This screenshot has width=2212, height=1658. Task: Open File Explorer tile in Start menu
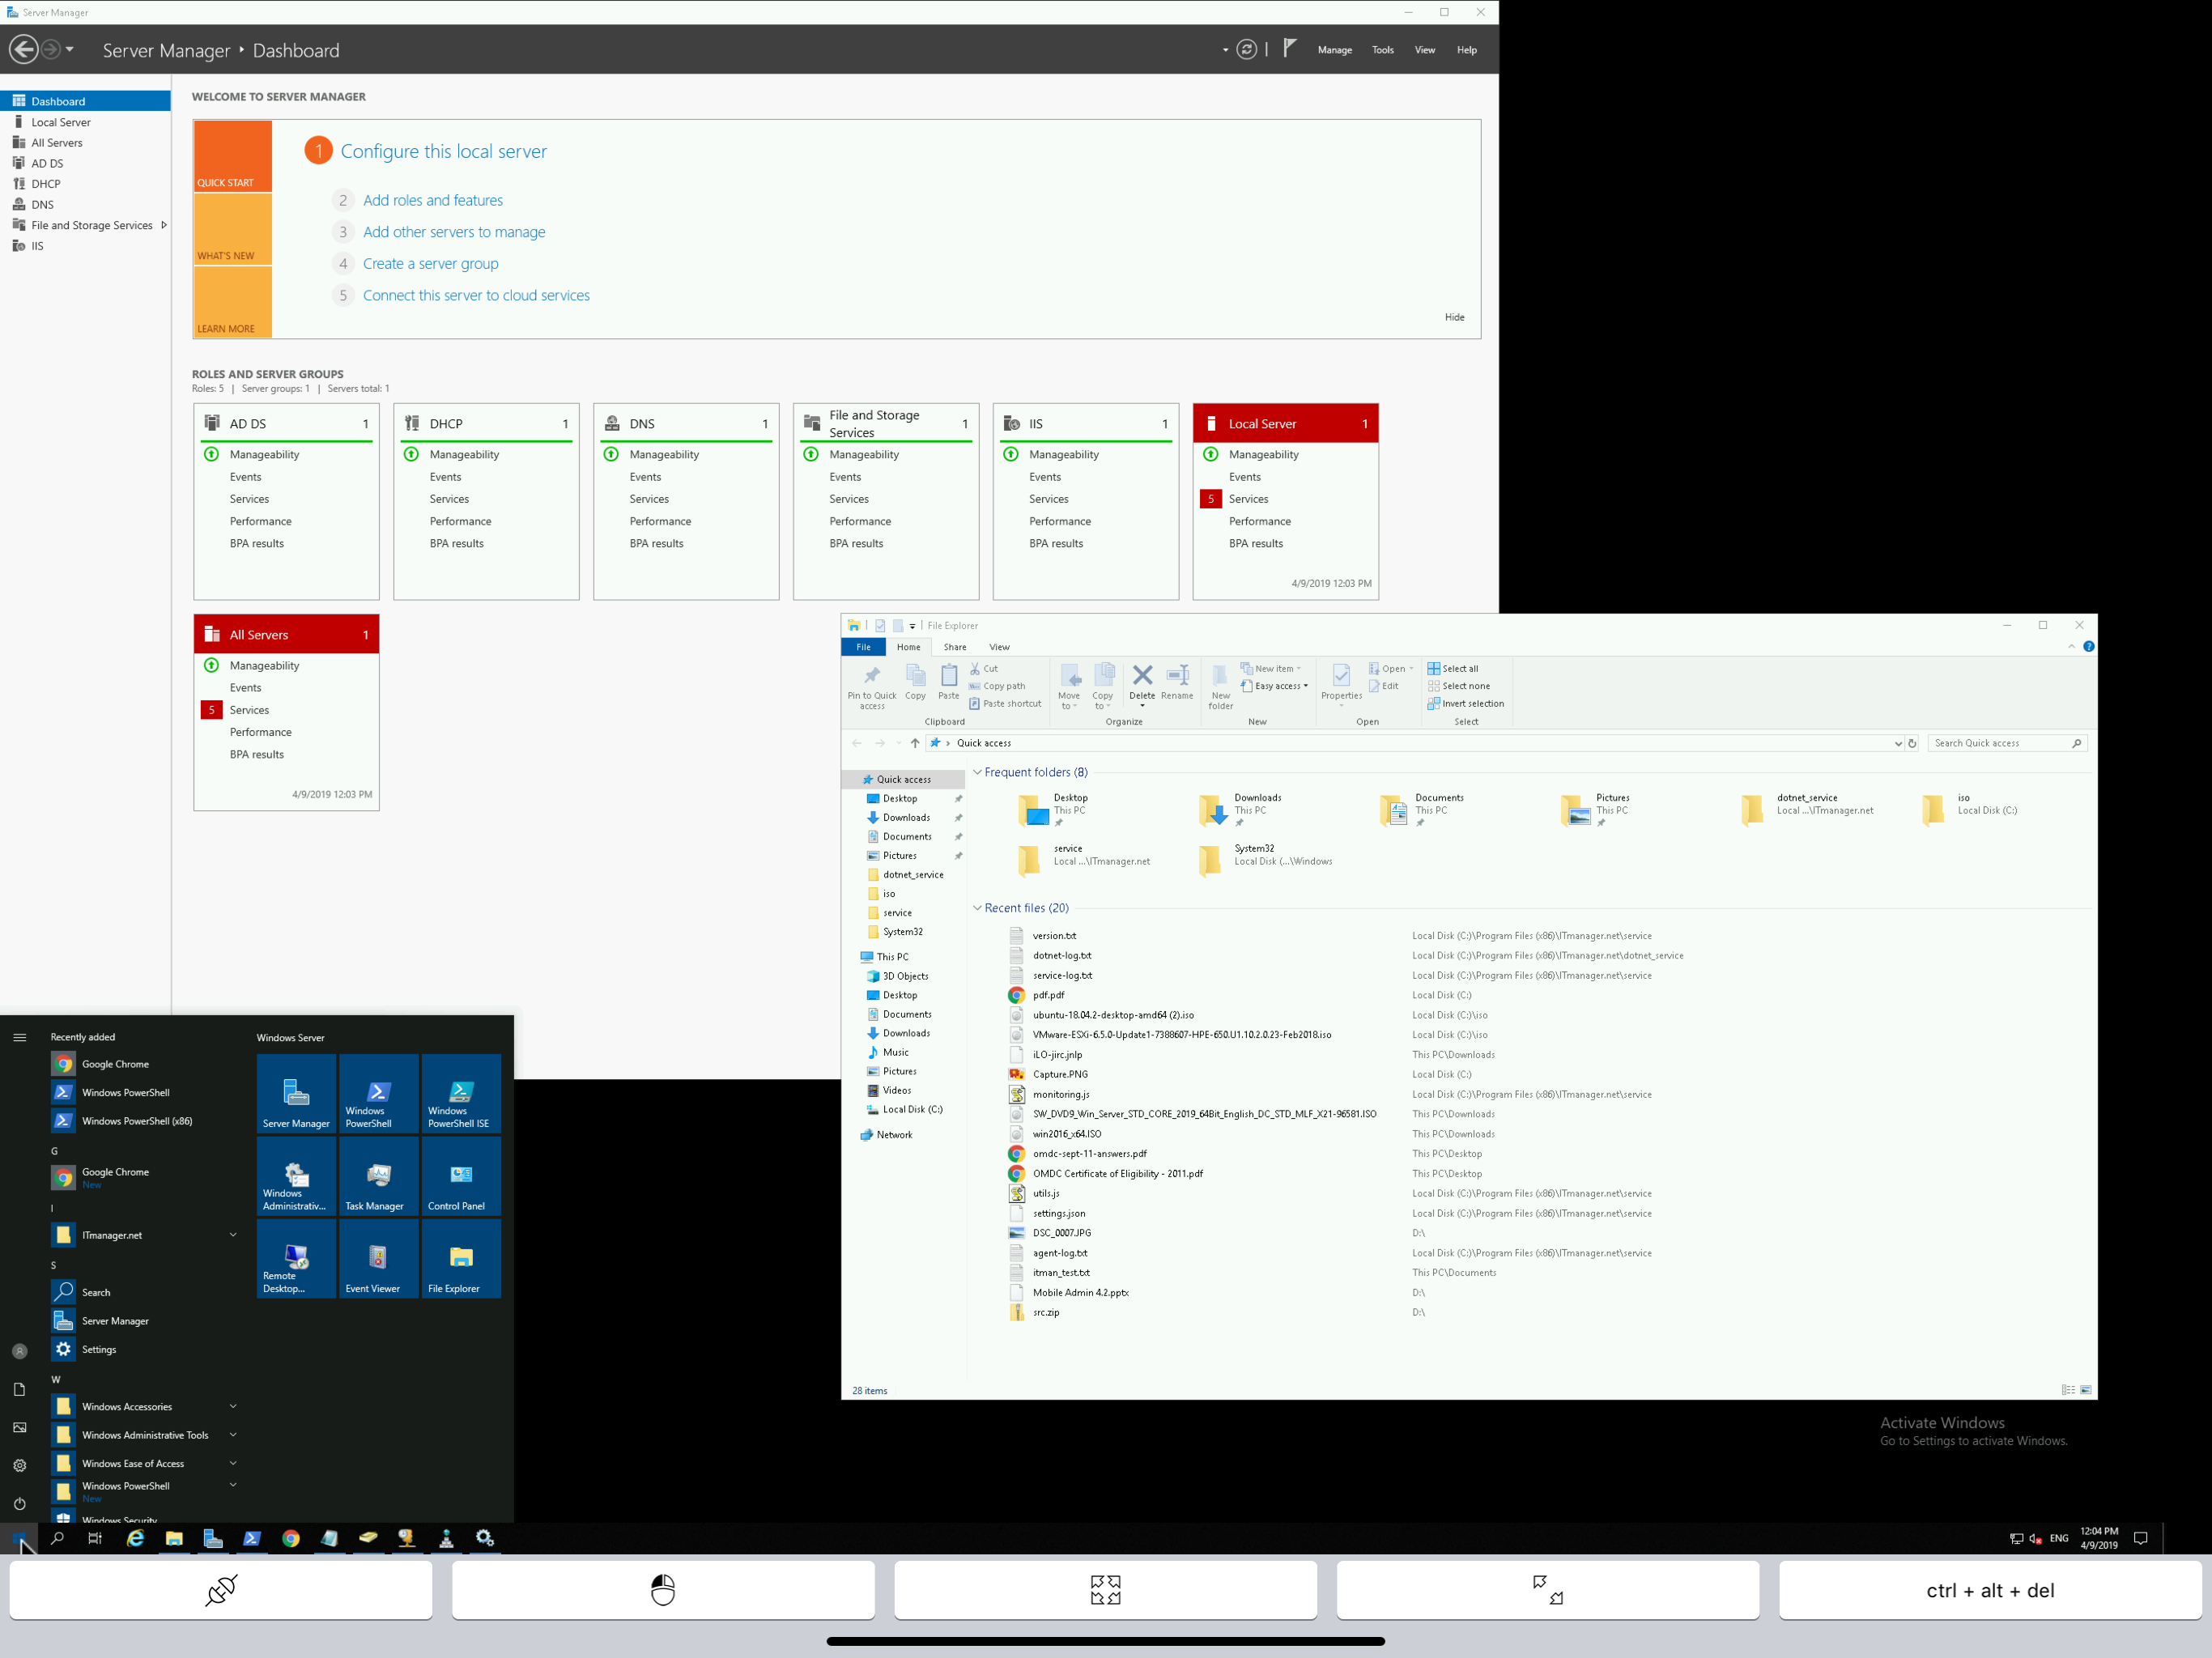pyautogui.click(x=461, y=1259)
